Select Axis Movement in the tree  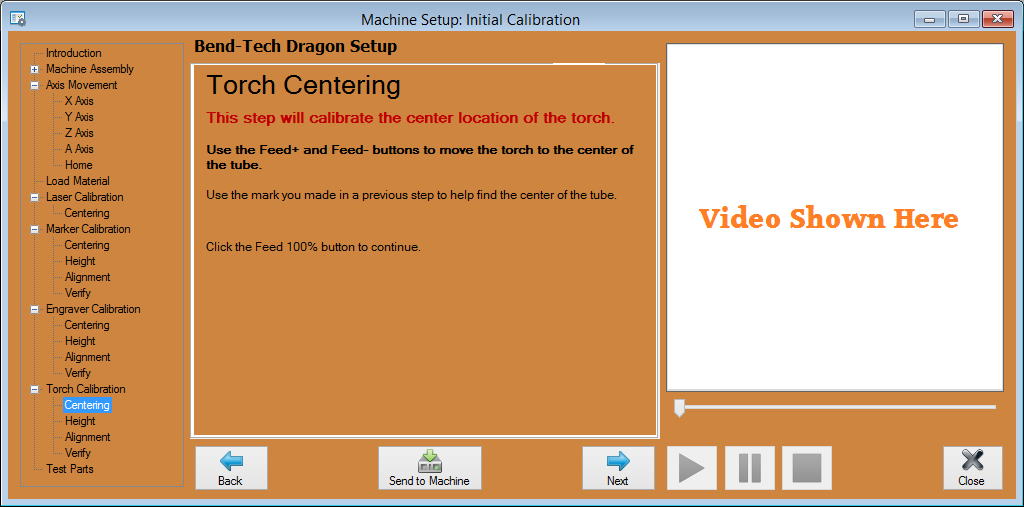click(82, 85)
